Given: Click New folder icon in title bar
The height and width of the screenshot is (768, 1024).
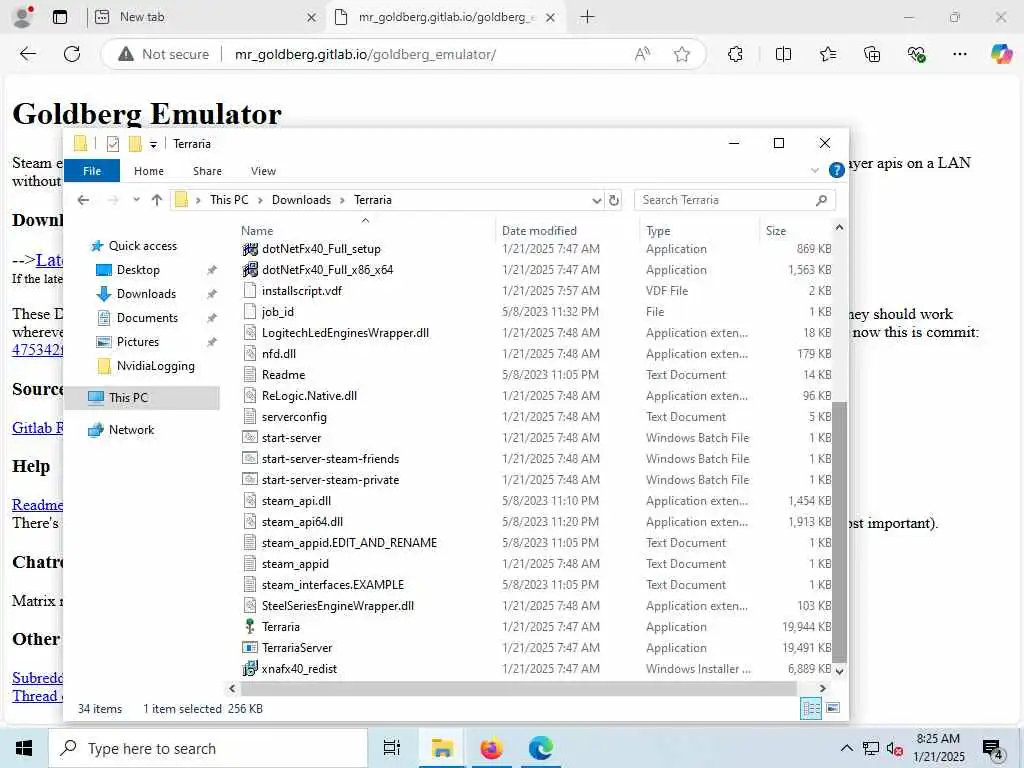Looking at the screenshot, I should point(135,144).
